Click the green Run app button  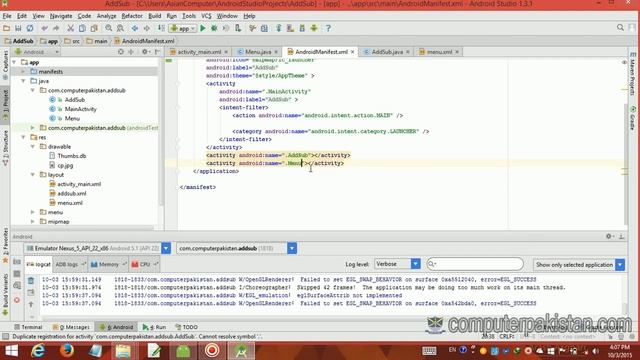click(x=203, y=28)
